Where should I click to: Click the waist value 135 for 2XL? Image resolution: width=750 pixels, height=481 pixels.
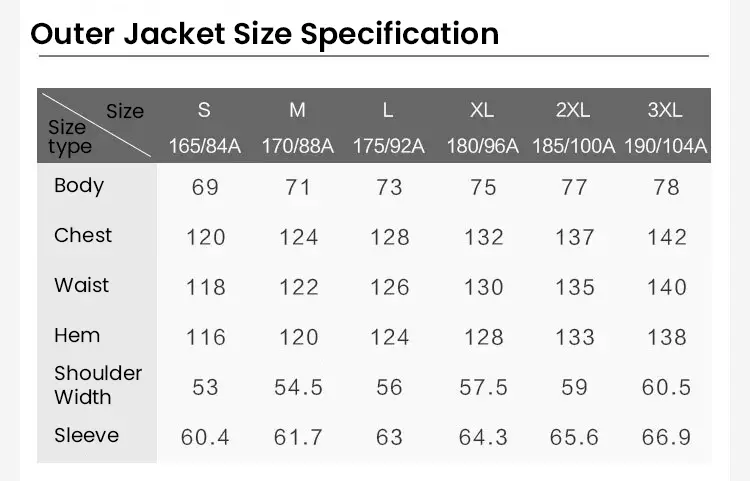pos(575,287)
